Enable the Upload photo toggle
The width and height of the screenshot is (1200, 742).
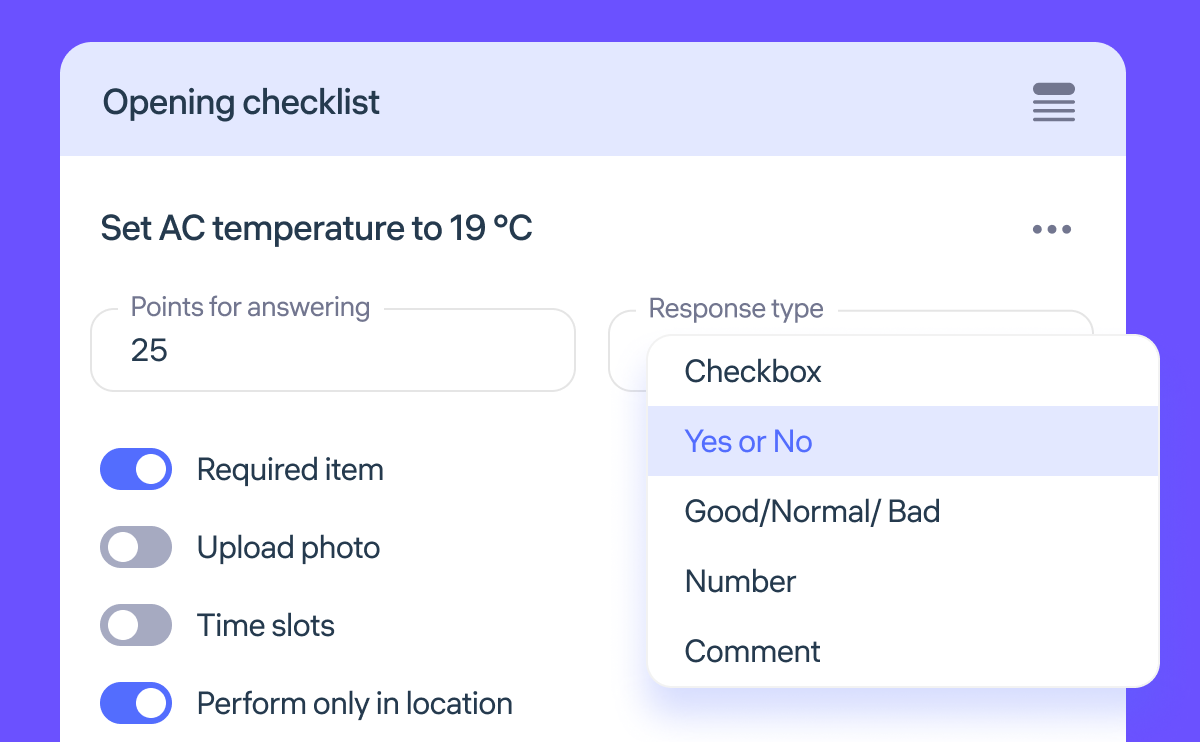pyautogui.click(x=136, y=547)
